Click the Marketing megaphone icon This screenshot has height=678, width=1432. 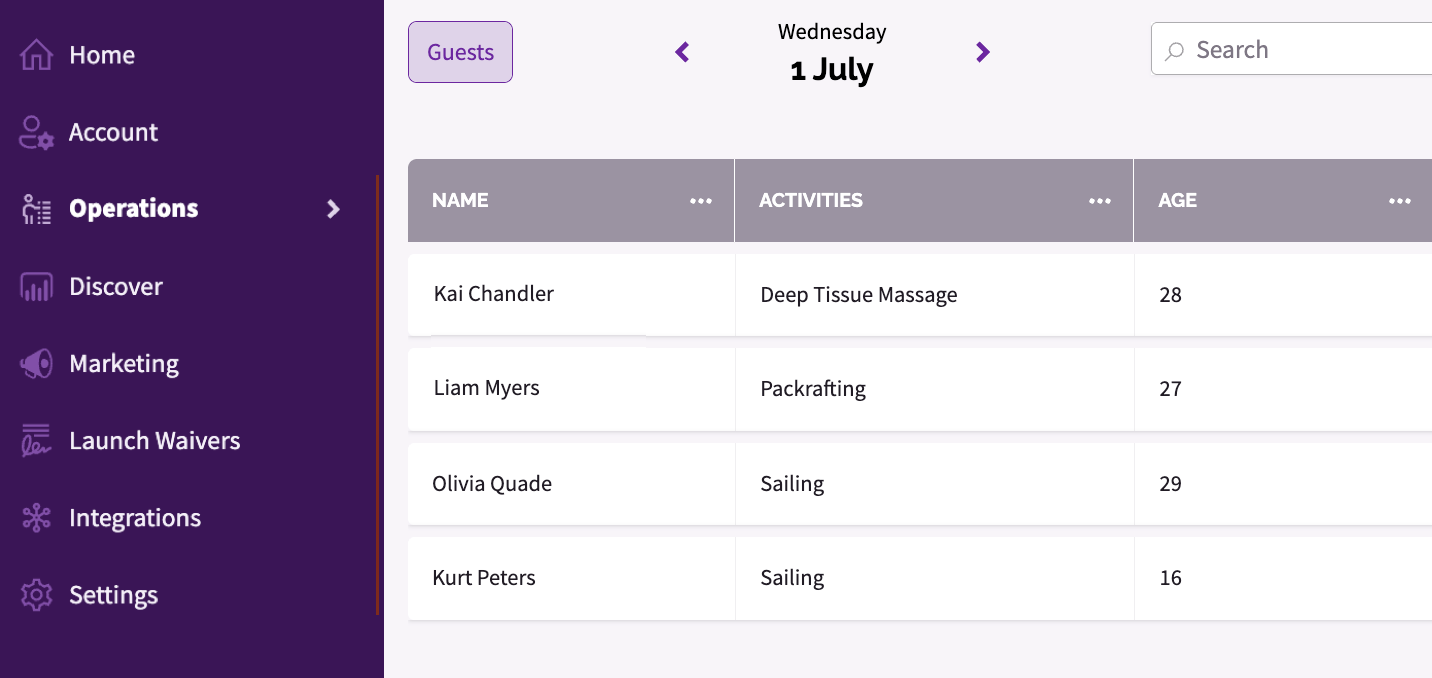click(36, 364)
